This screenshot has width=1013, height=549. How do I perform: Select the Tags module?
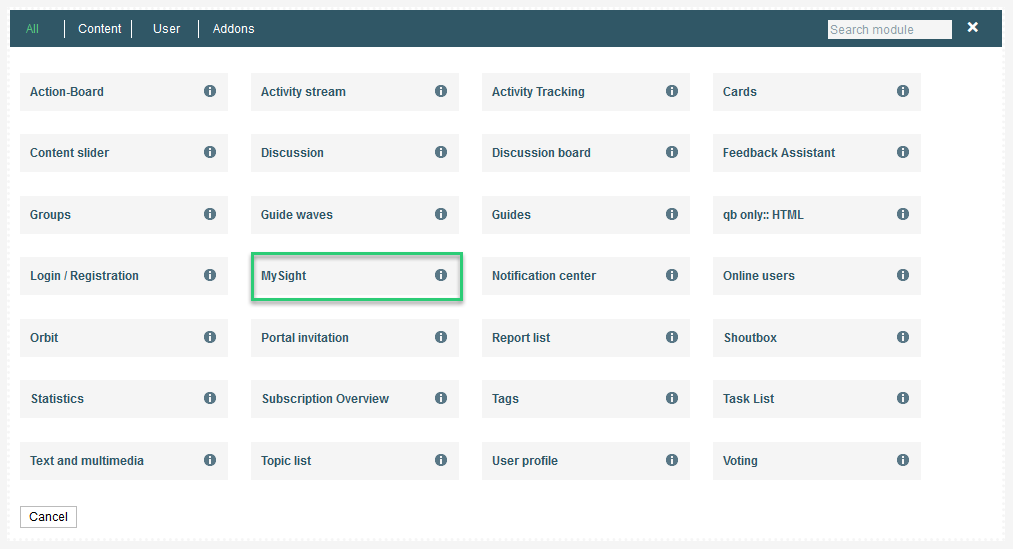[586, 399]
